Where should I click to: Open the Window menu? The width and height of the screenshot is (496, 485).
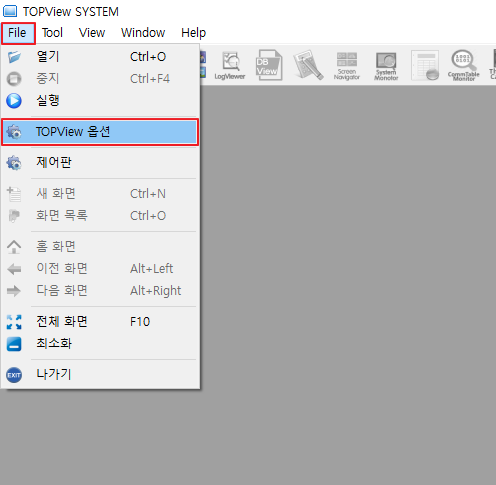click(x=143, y=33)
